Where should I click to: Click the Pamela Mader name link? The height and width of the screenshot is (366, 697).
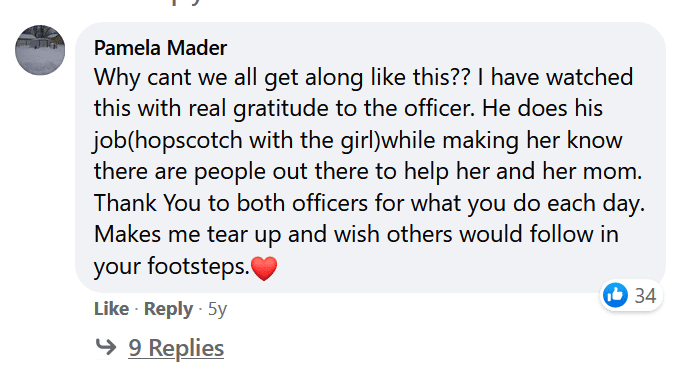(x=160, y=48)
